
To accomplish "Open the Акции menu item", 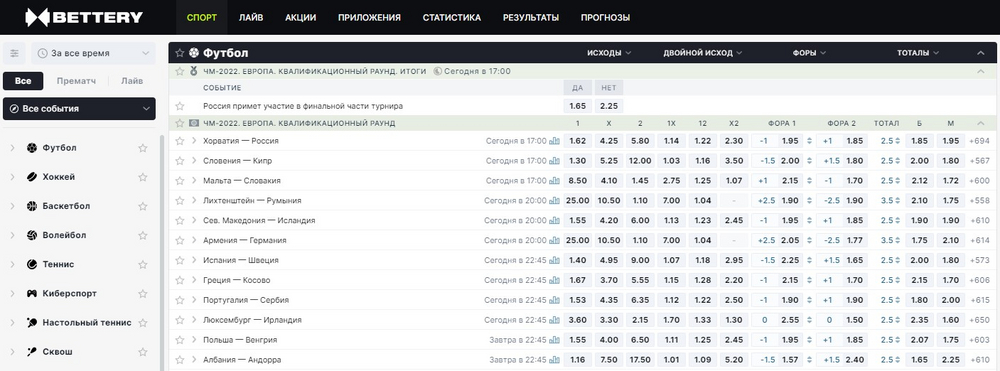I will point(300,17).
